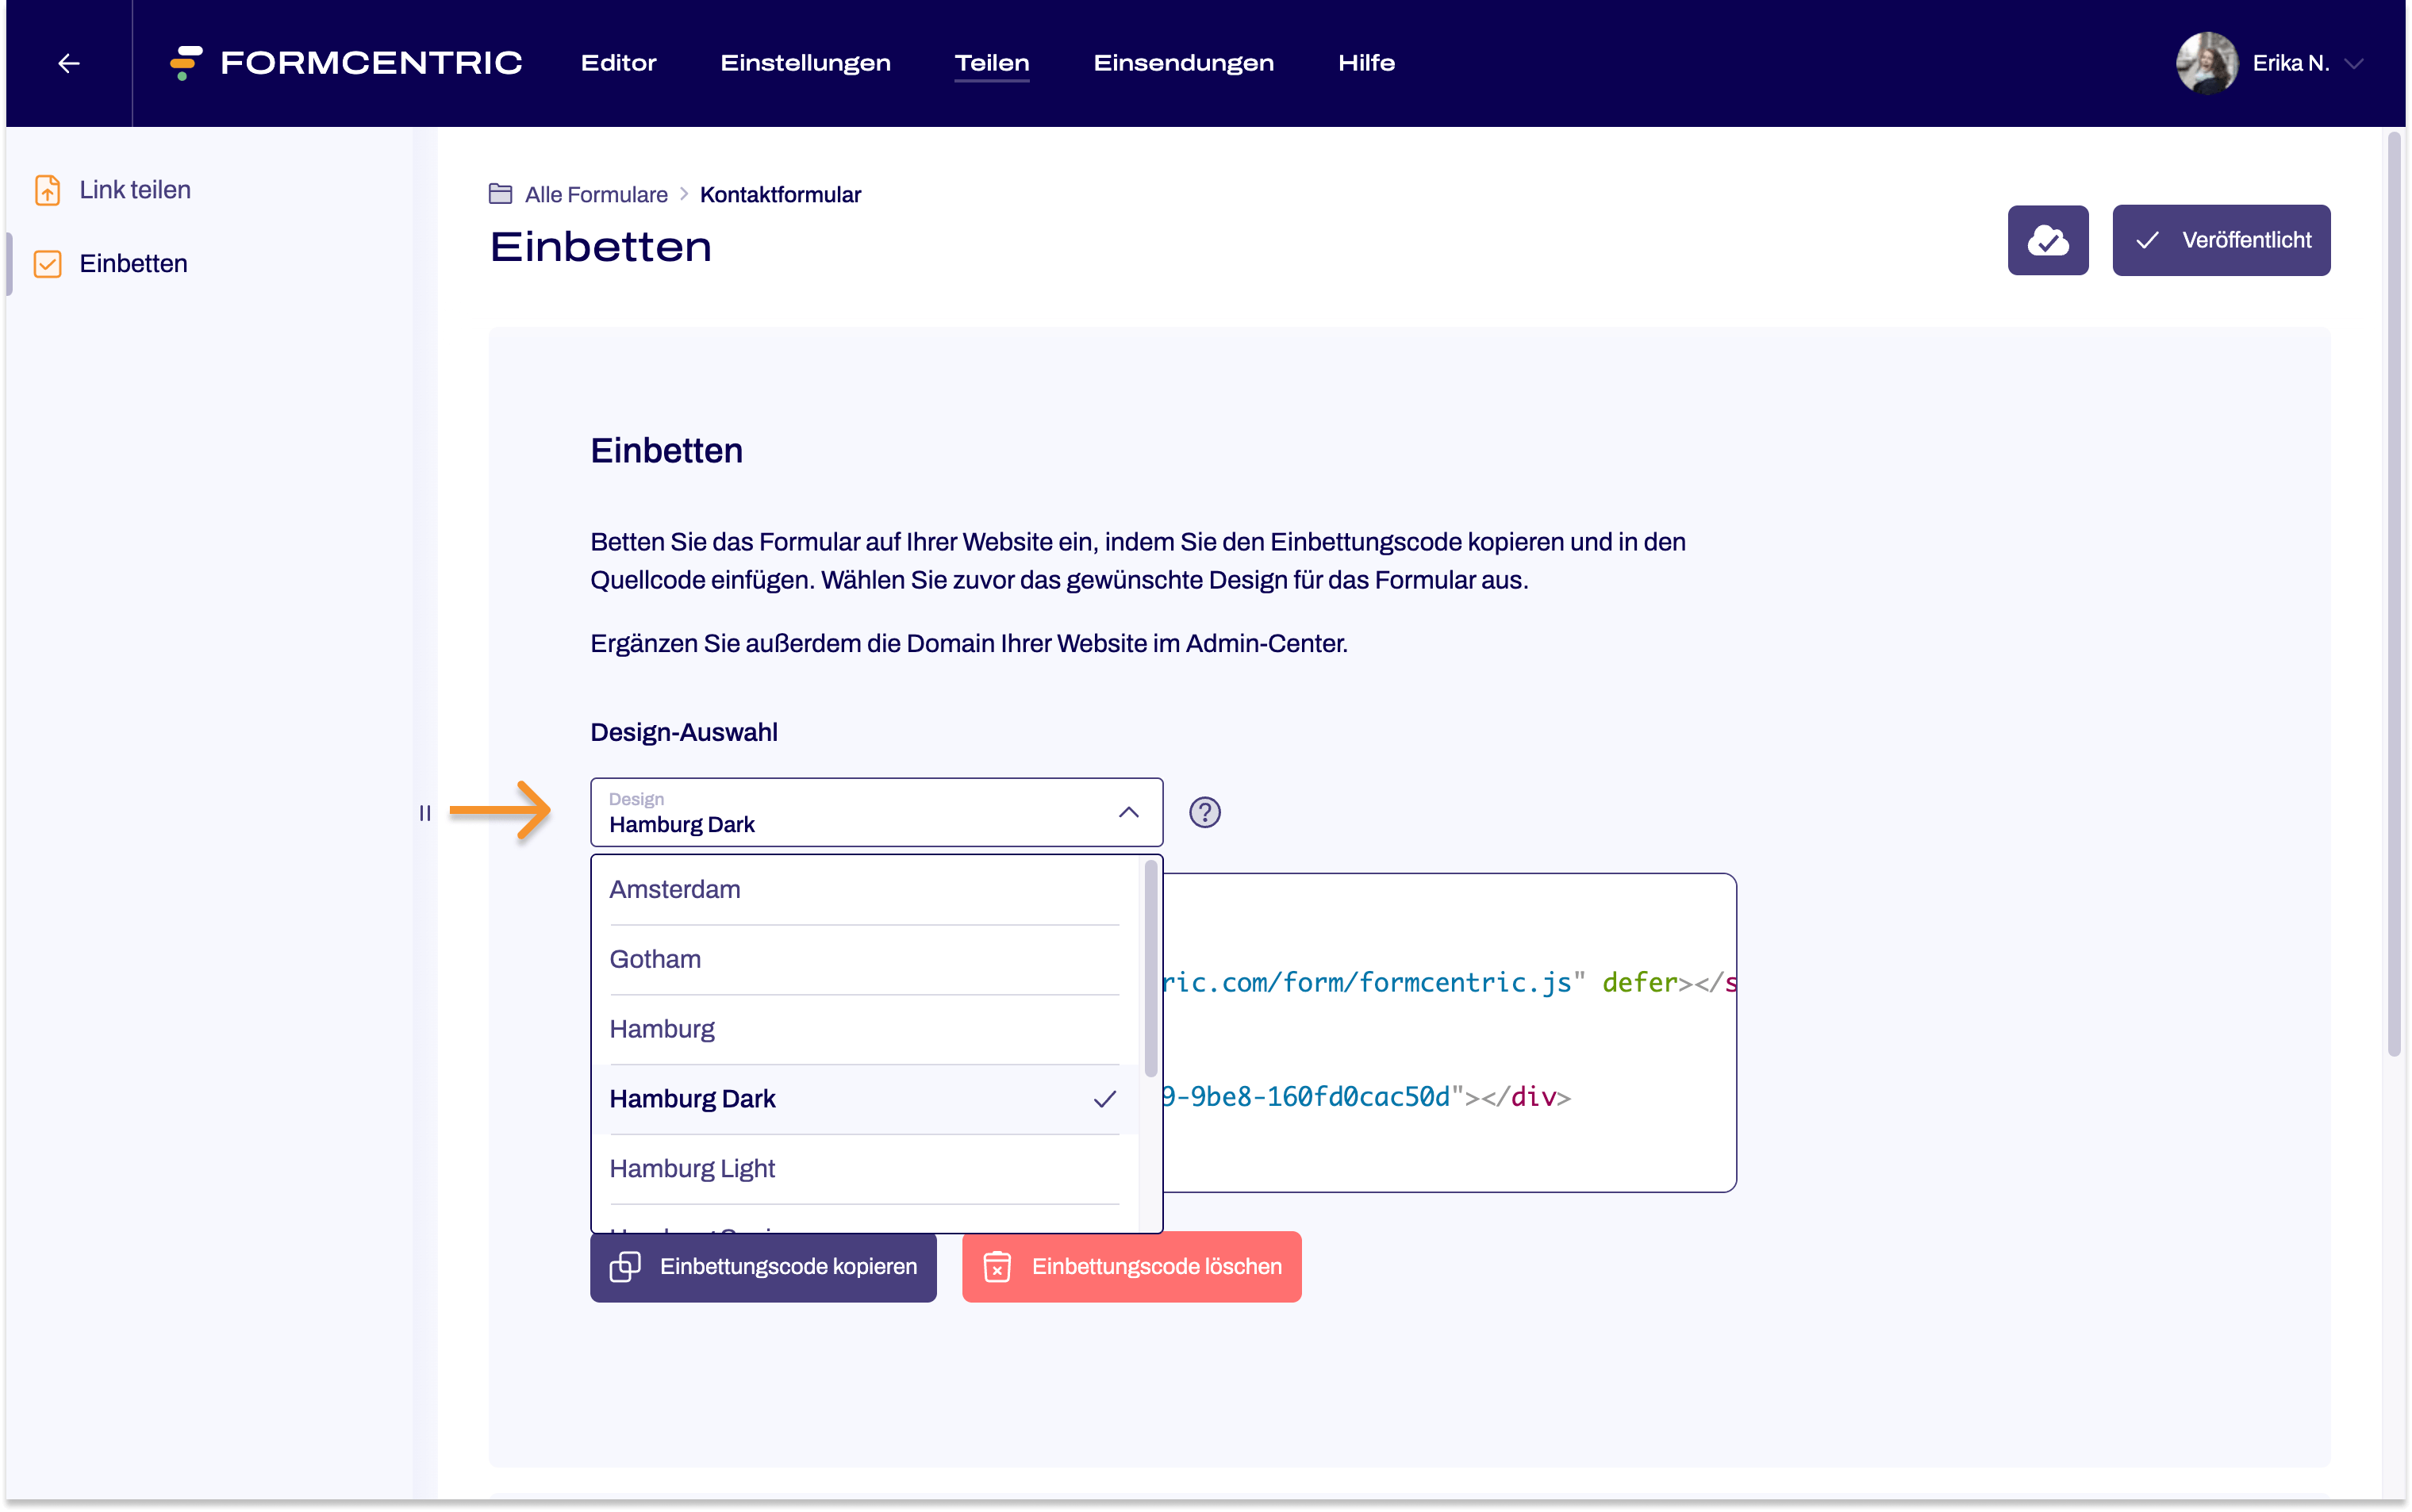Click the save/upload cloud icon
The image size is (2412, 1512).
pos(2048,240)
